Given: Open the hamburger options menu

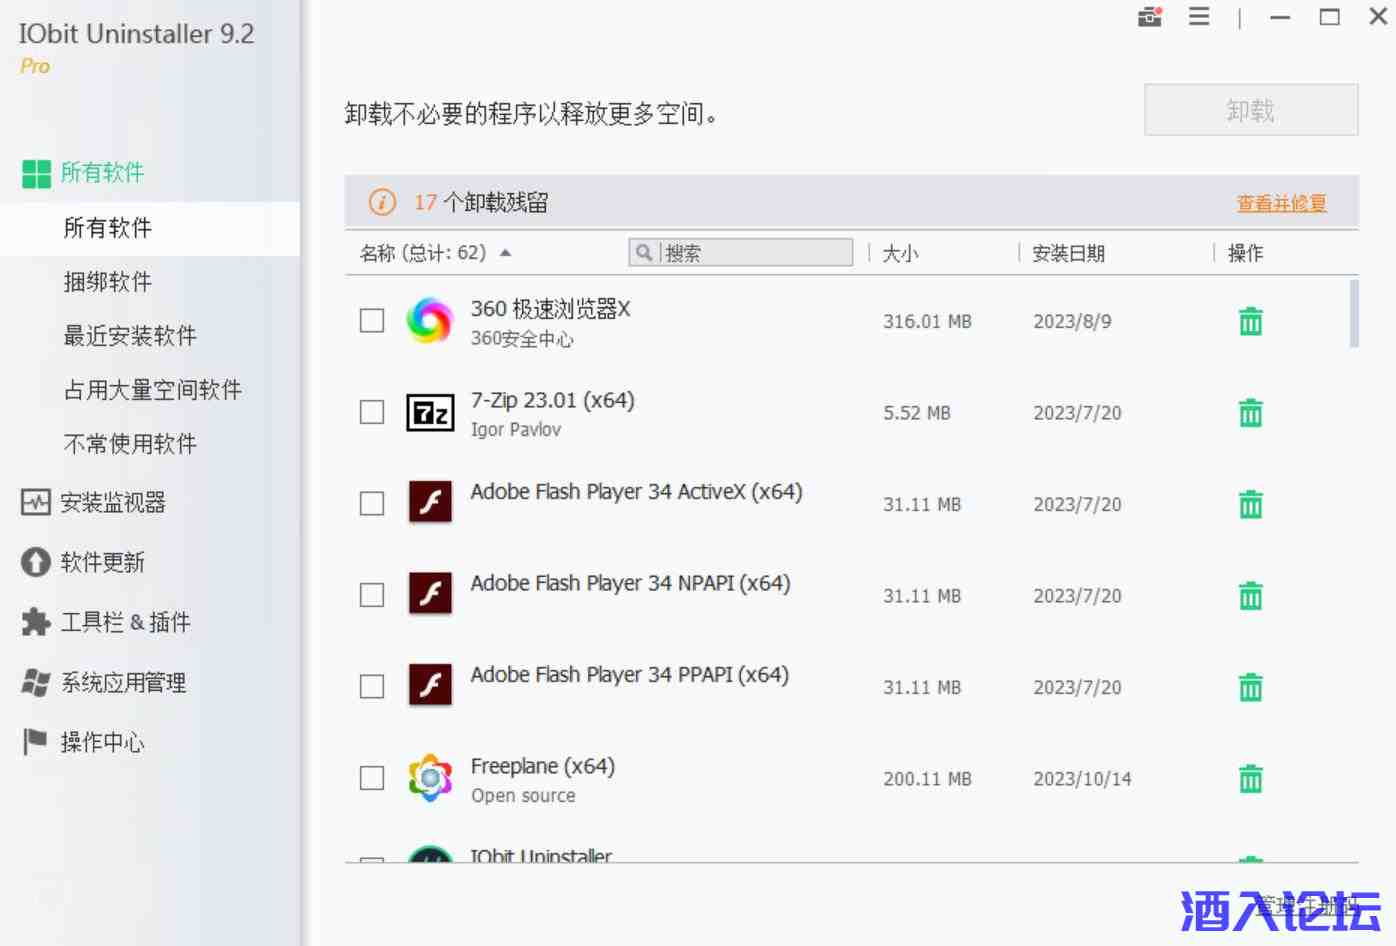Looking at the screenshot, I should [x=1199, y=17].
